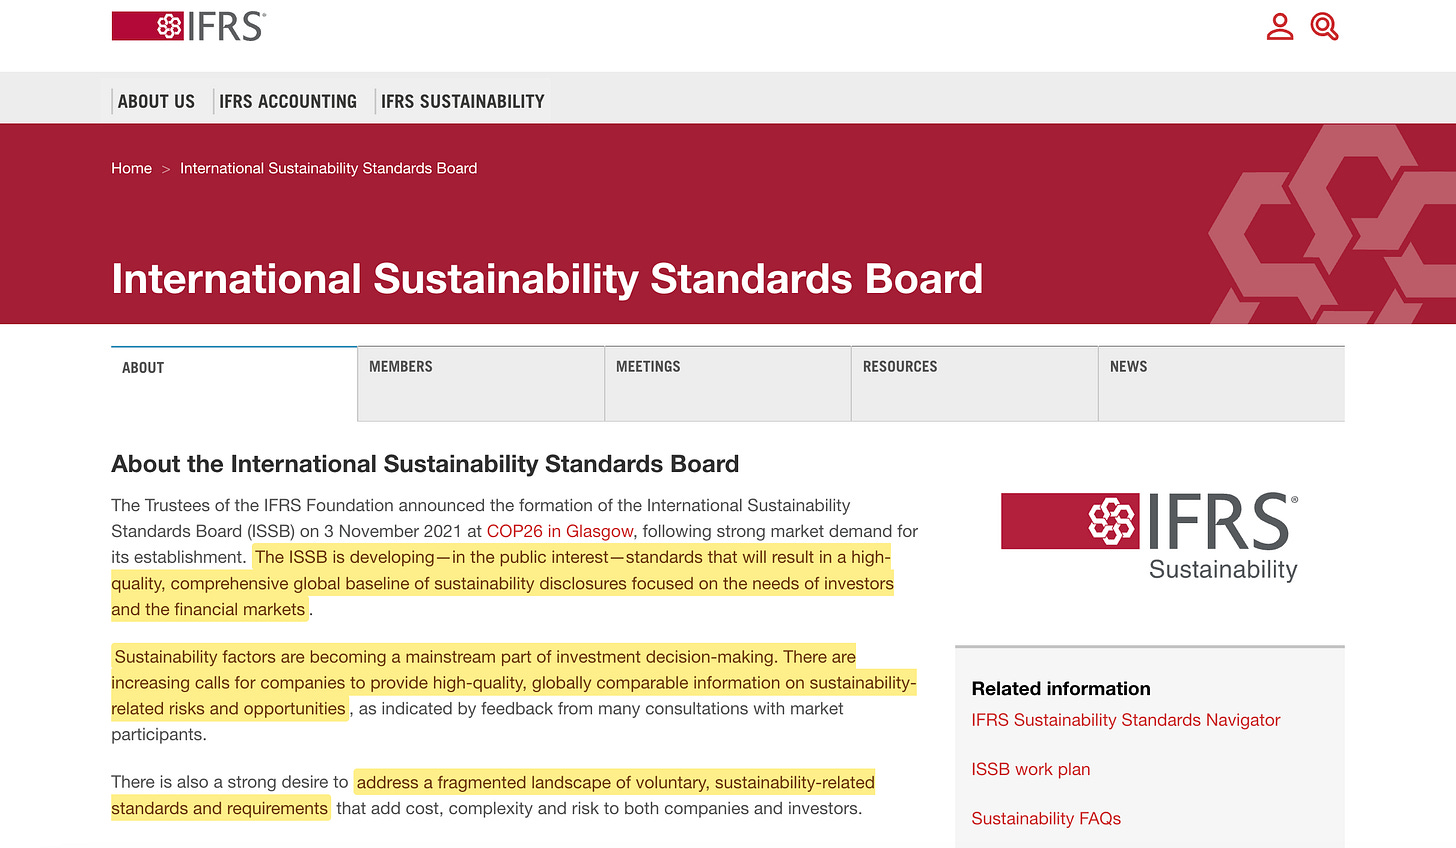Click heading About the International Sustainability Standards Board
This screenshot has width=1456, height=848.
point(425,464)
